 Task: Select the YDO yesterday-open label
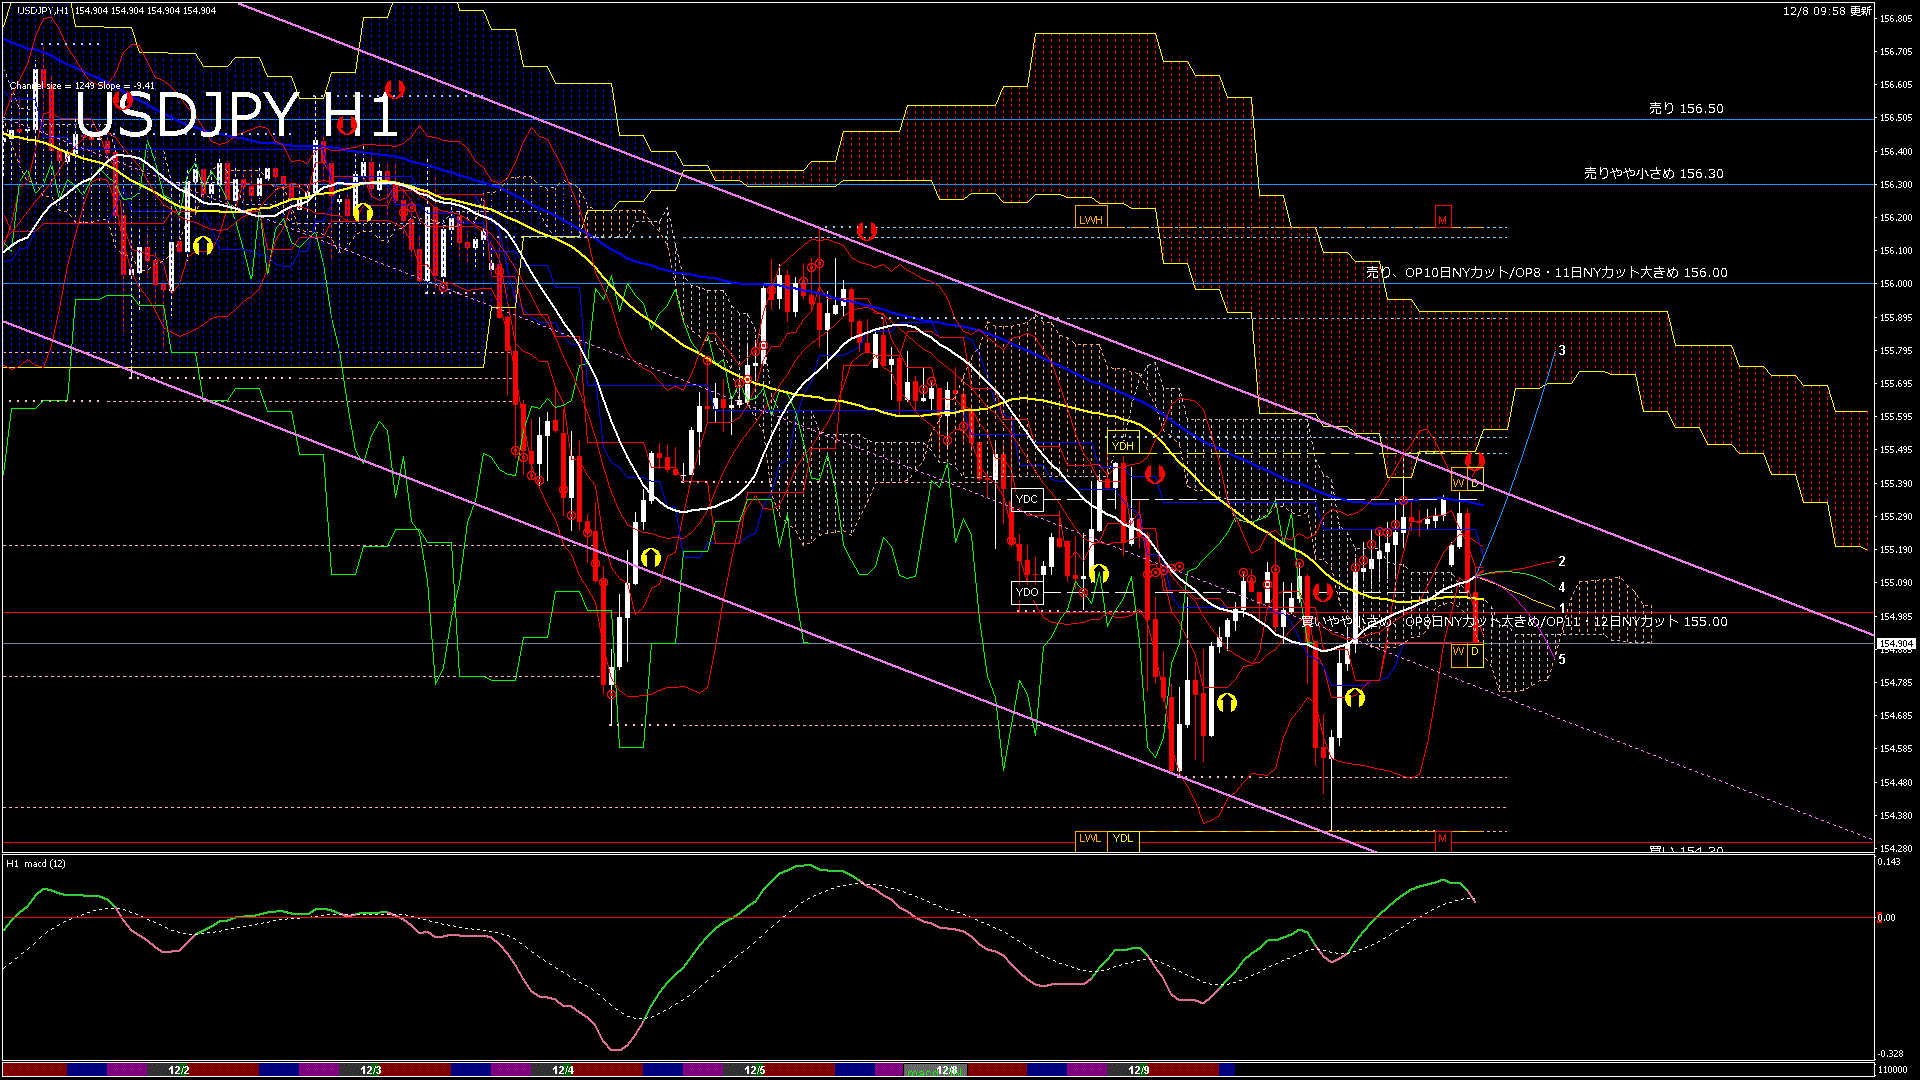(x=1027, y=592)
